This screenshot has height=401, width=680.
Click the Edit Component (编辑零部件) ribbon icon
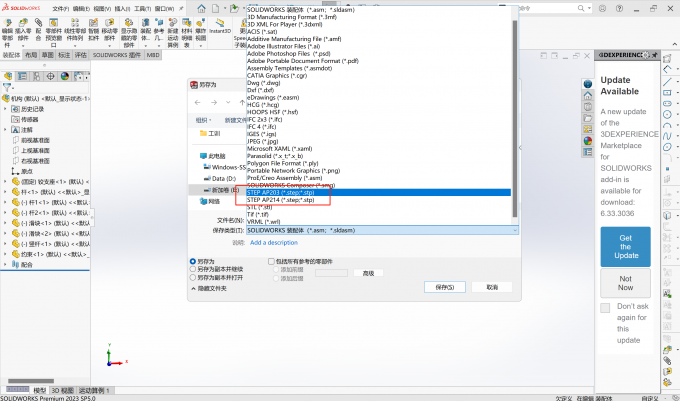[x=7, y=23]
